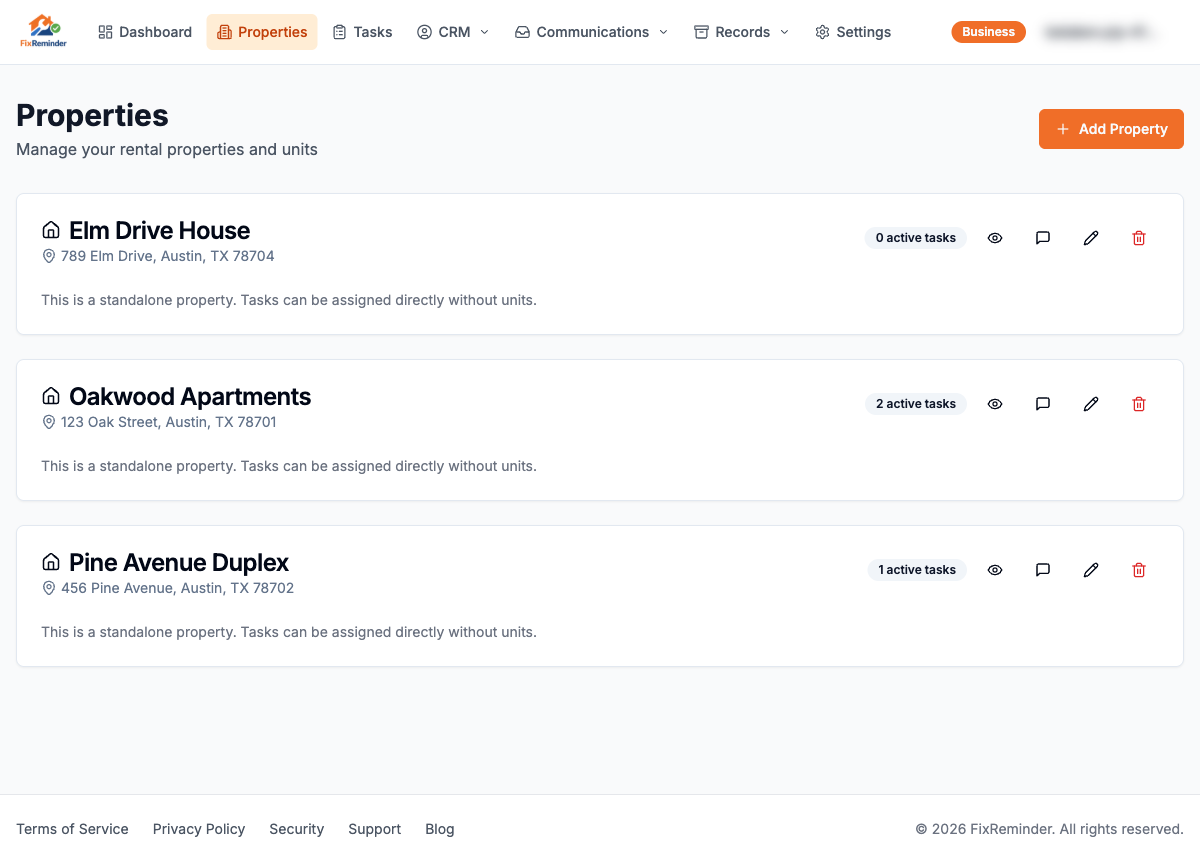Click the red trash icon on Elm Drive House
This screenshot has width=1200, height=863.
tap(1138, 237)
